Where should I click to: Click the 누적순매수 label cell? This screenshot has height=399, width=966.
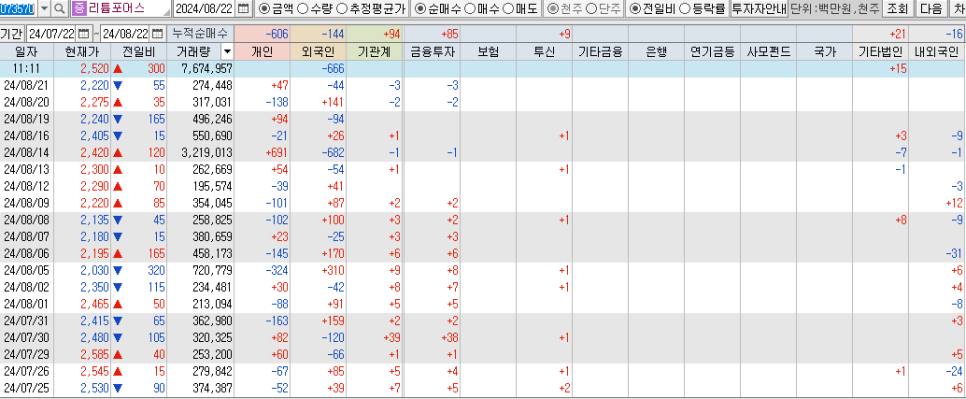pos(200,33)
